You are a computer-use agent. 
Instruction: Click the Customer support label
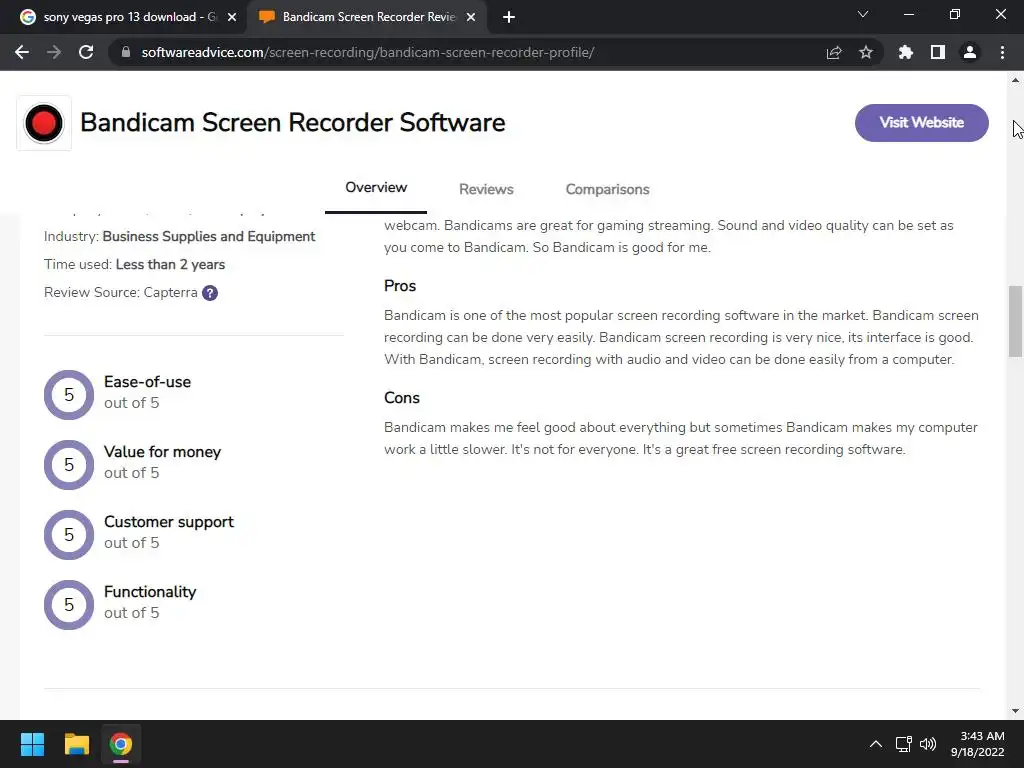(x=168, y=522)
